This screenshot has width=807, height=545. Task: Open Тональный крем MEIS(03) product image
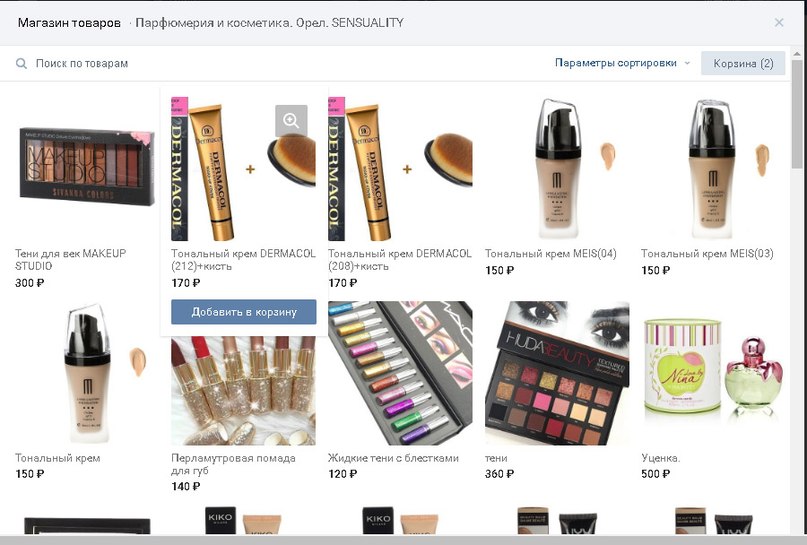pos(713,169)
